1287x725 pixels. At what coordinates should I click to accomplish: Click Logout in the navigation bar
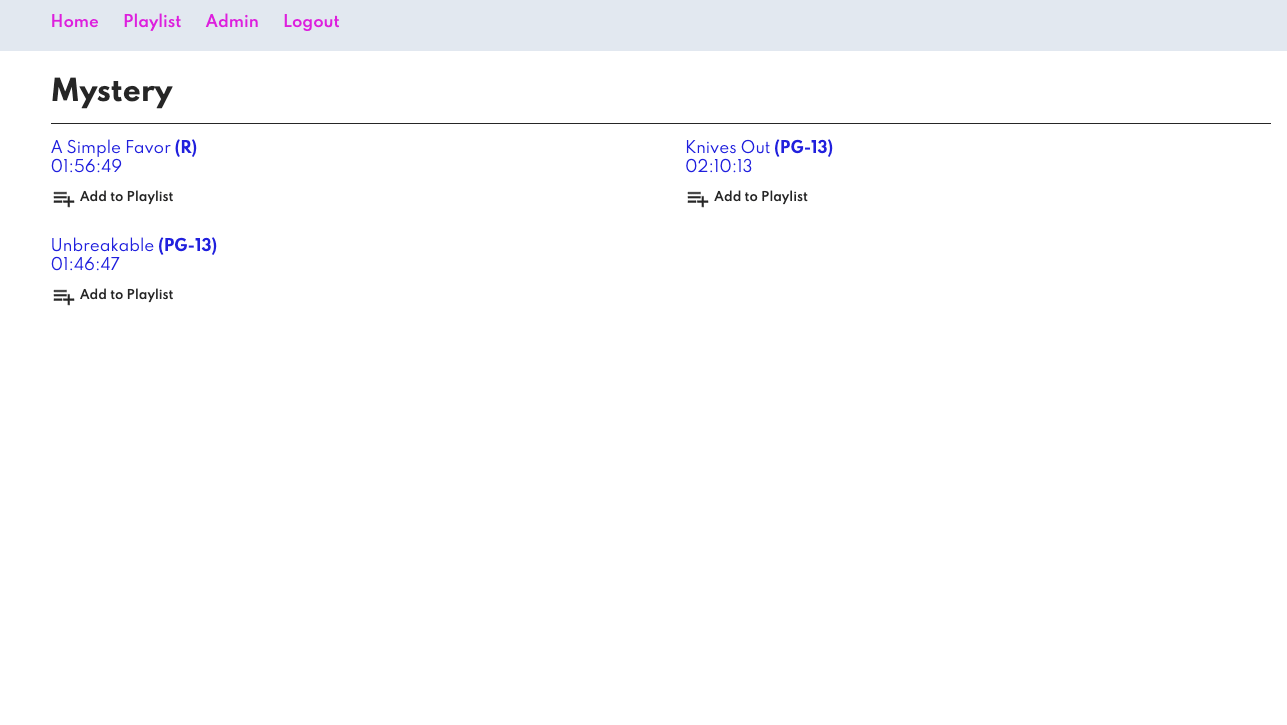311,22
